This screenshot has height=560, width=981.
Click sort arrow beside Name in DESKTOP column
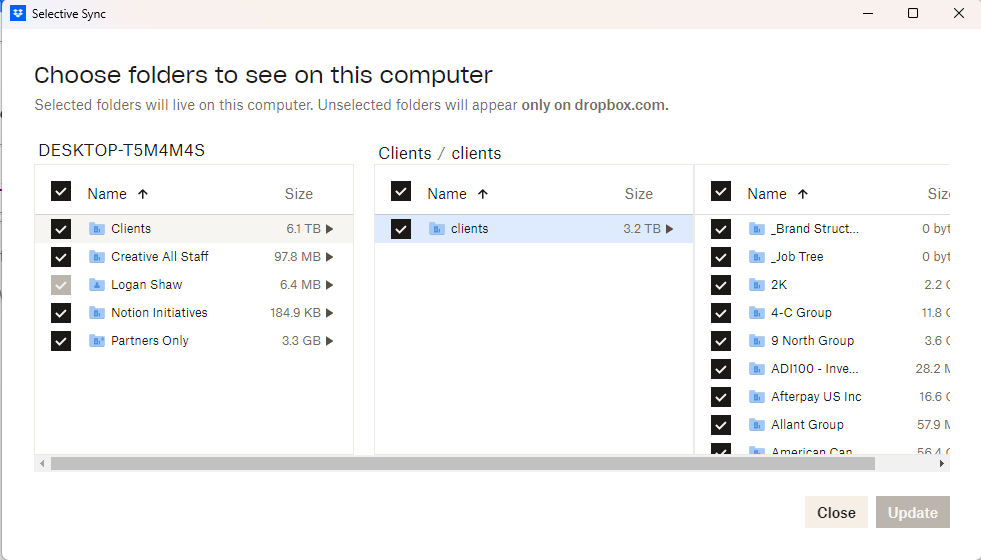tap(143, 194)
